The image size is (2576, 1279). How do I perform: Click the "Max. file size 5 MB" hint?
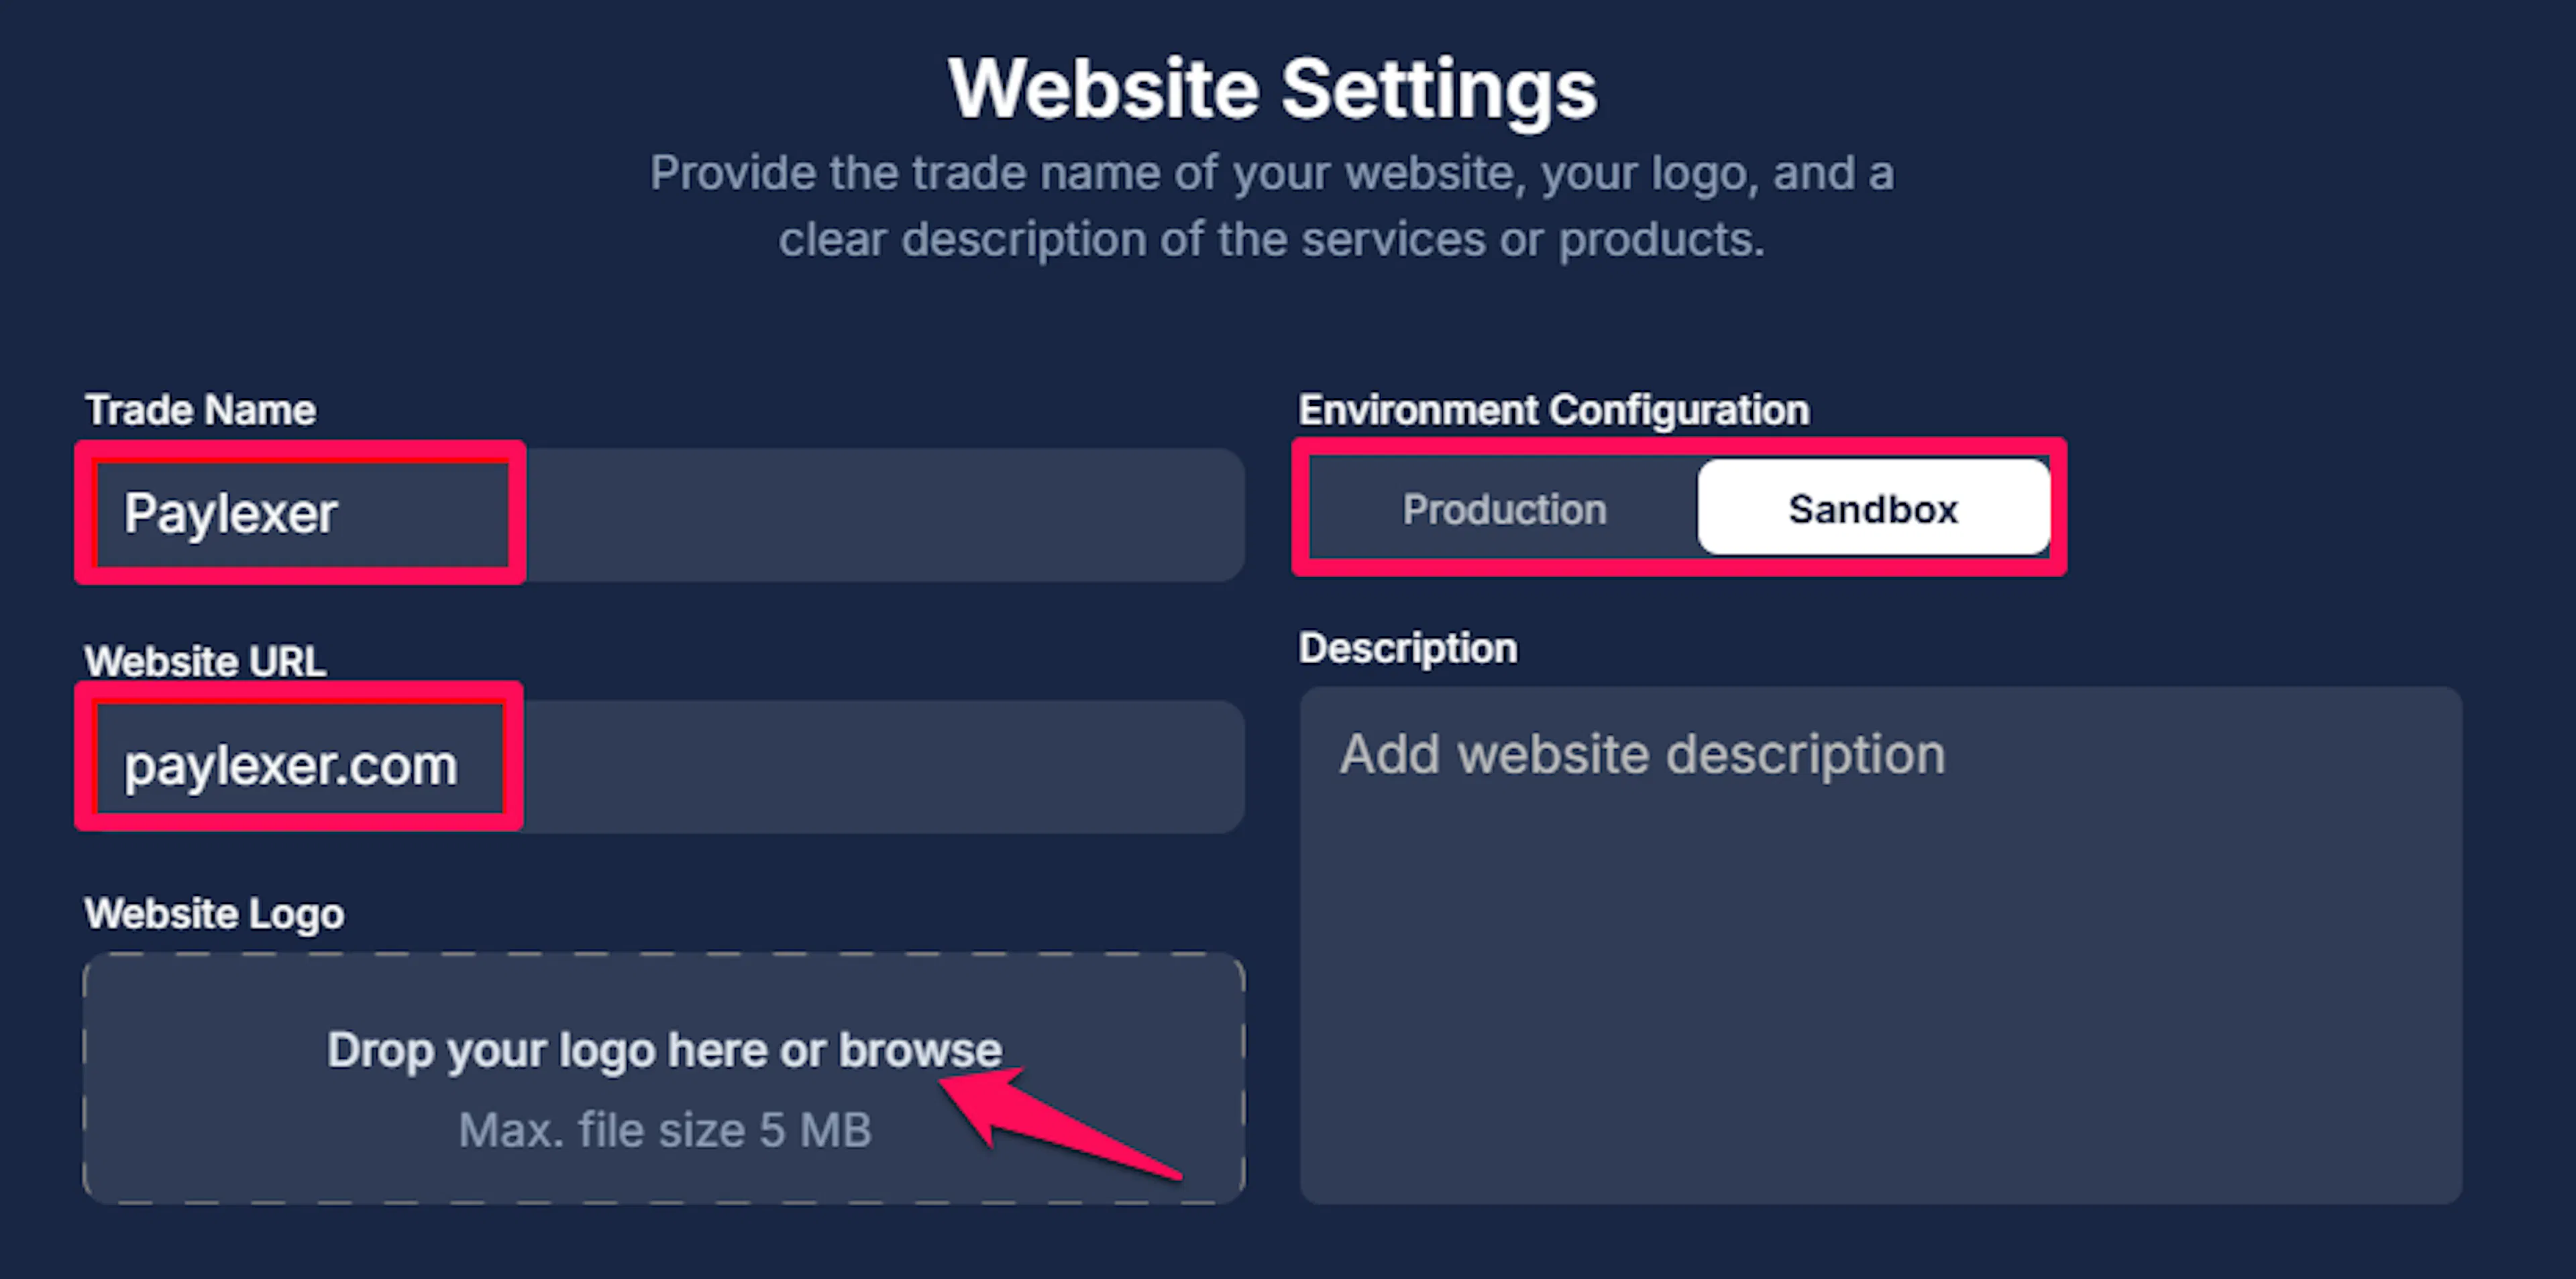[665, 1130]
